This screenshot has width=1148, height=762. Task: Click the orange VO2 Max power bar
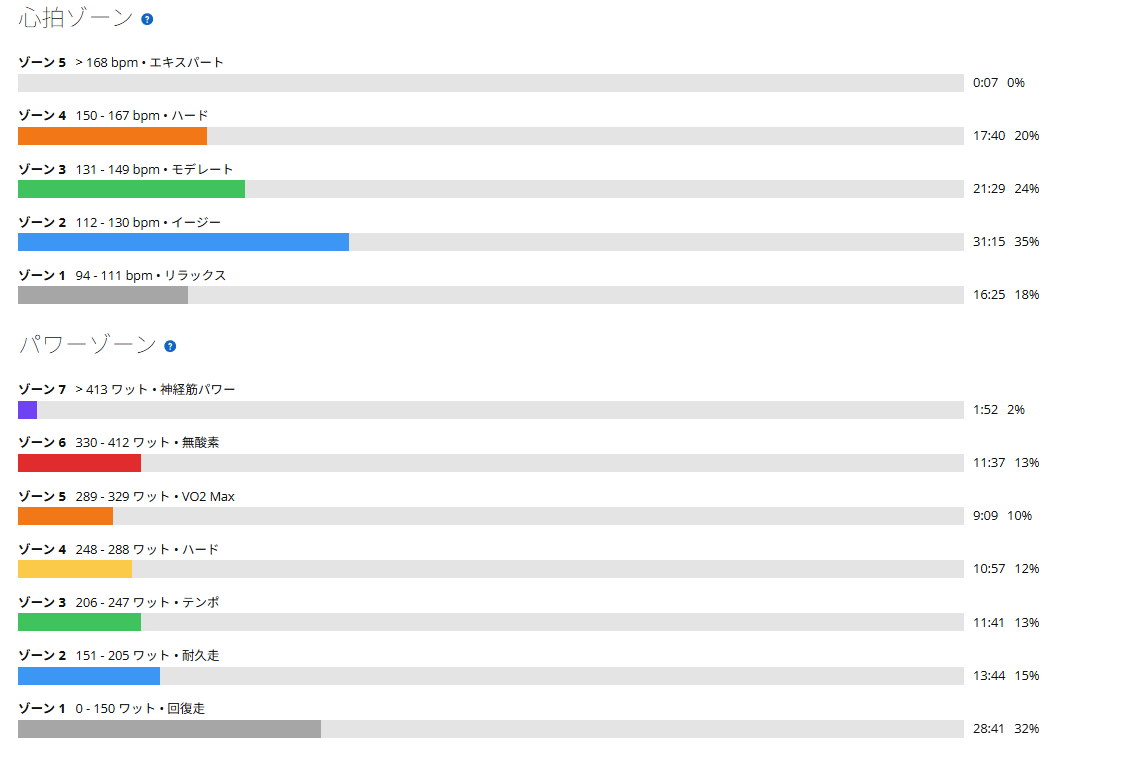click(x=65, y=516)
